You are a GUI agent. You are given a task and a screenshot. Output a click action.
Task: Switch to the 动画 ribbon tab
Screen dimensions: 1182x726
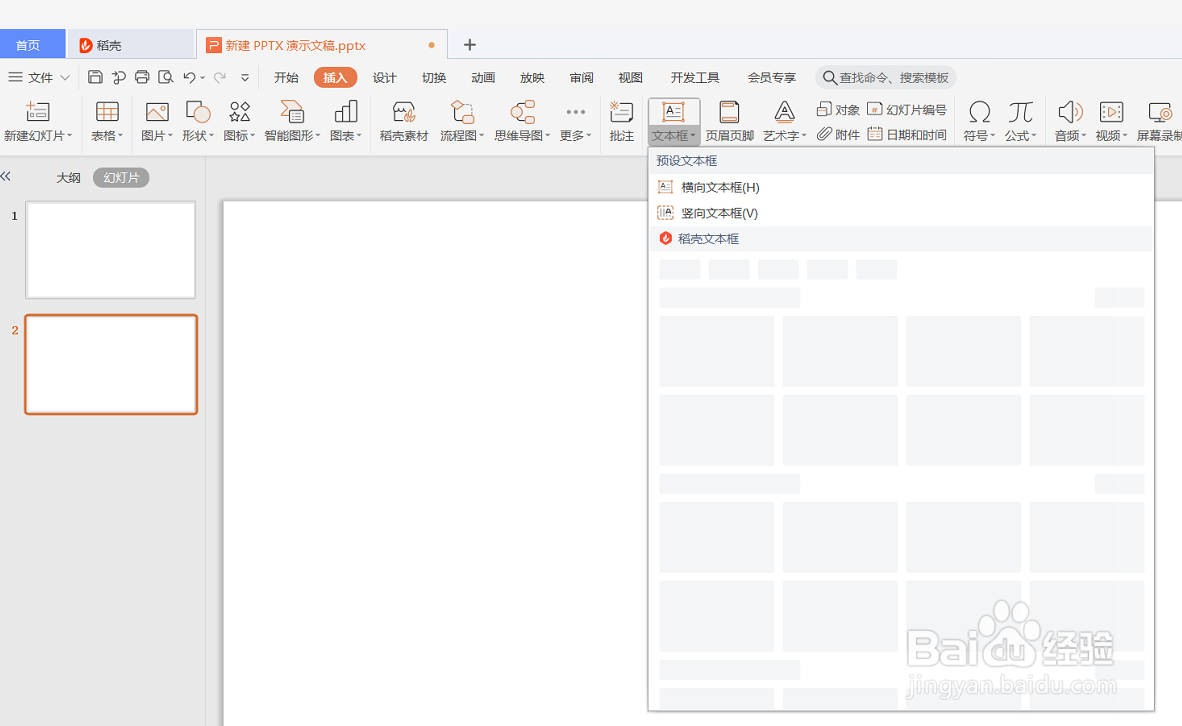[x=483, y=78]
